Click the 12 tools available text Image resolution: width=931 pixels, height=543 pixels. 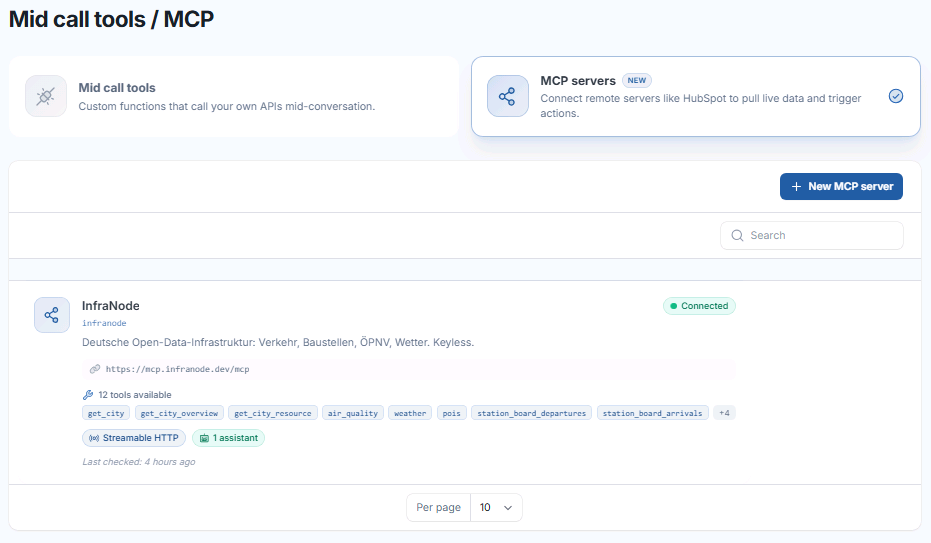(135, 395)
